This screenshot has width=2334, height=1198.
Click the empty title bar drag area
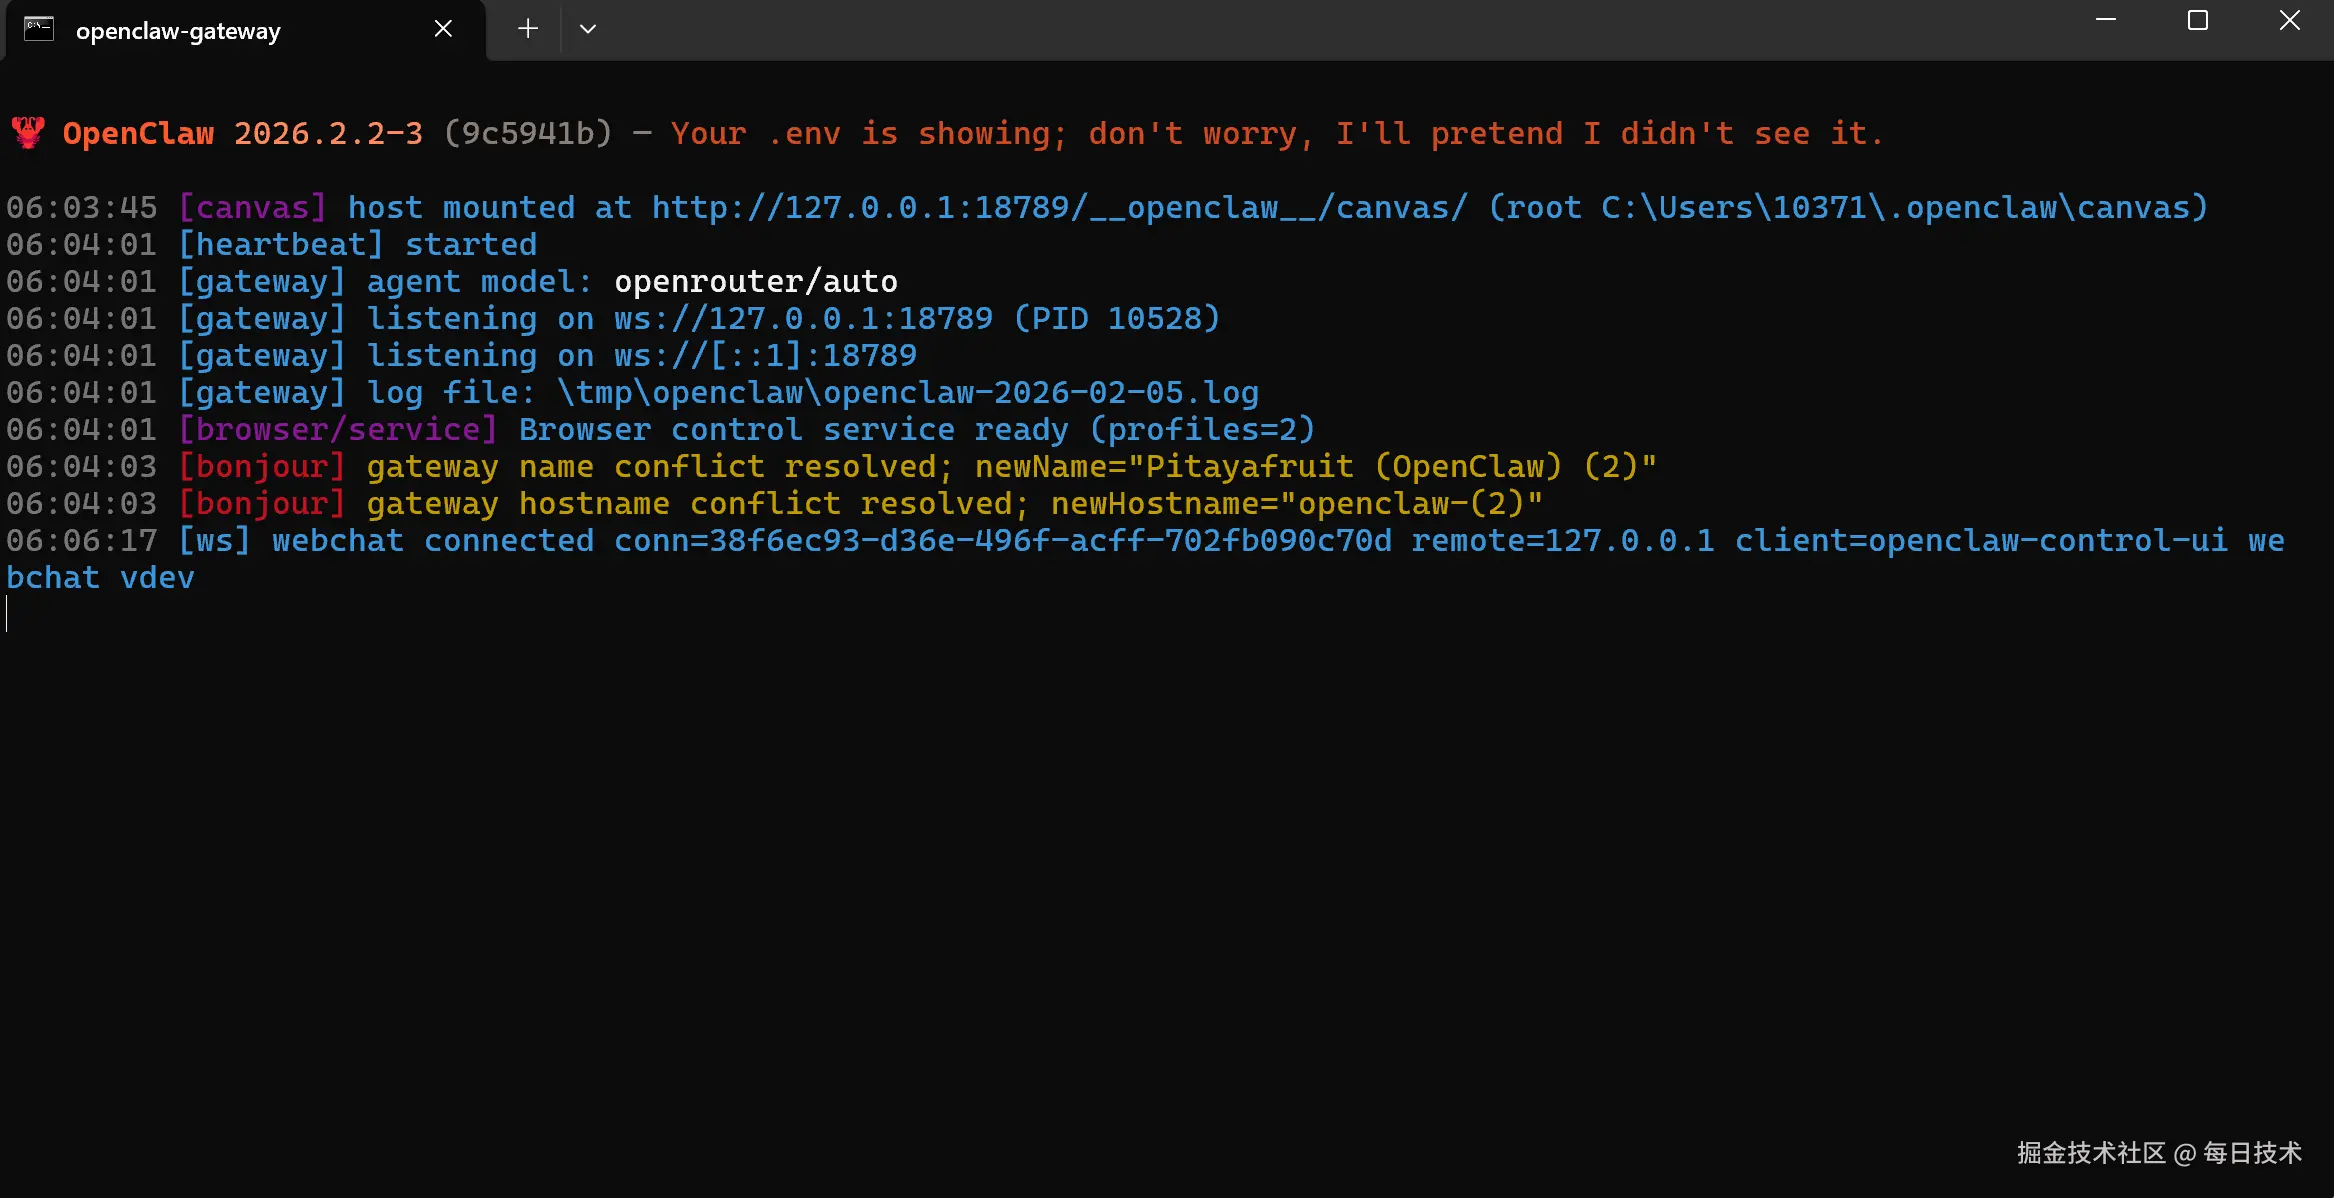coord(1300,29)
